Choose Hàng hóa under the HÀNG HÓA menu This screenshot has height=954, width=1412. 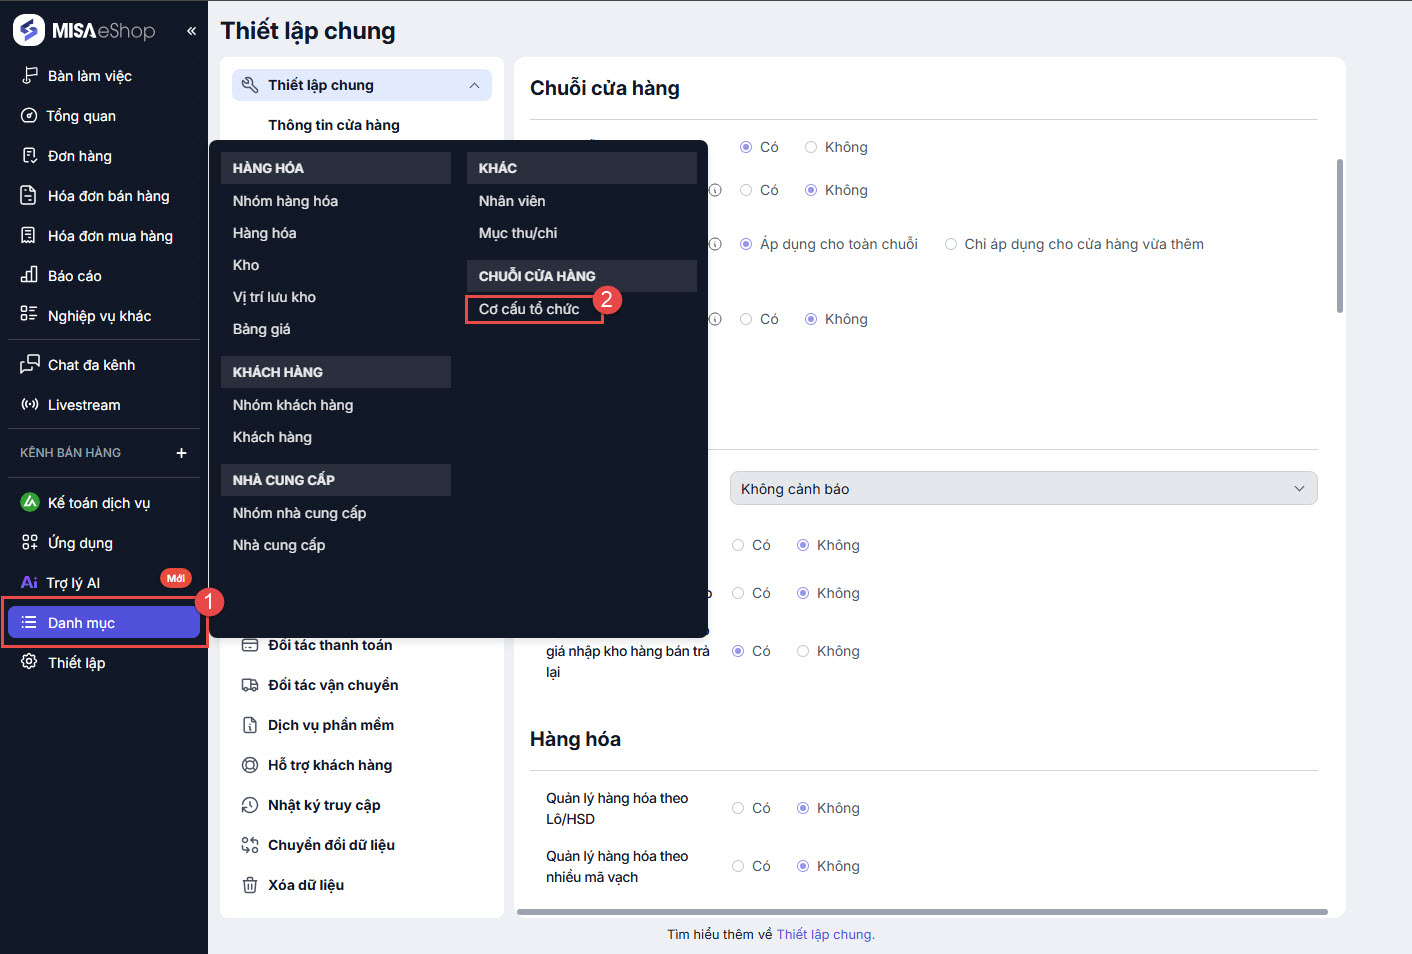tap(264, 233)
